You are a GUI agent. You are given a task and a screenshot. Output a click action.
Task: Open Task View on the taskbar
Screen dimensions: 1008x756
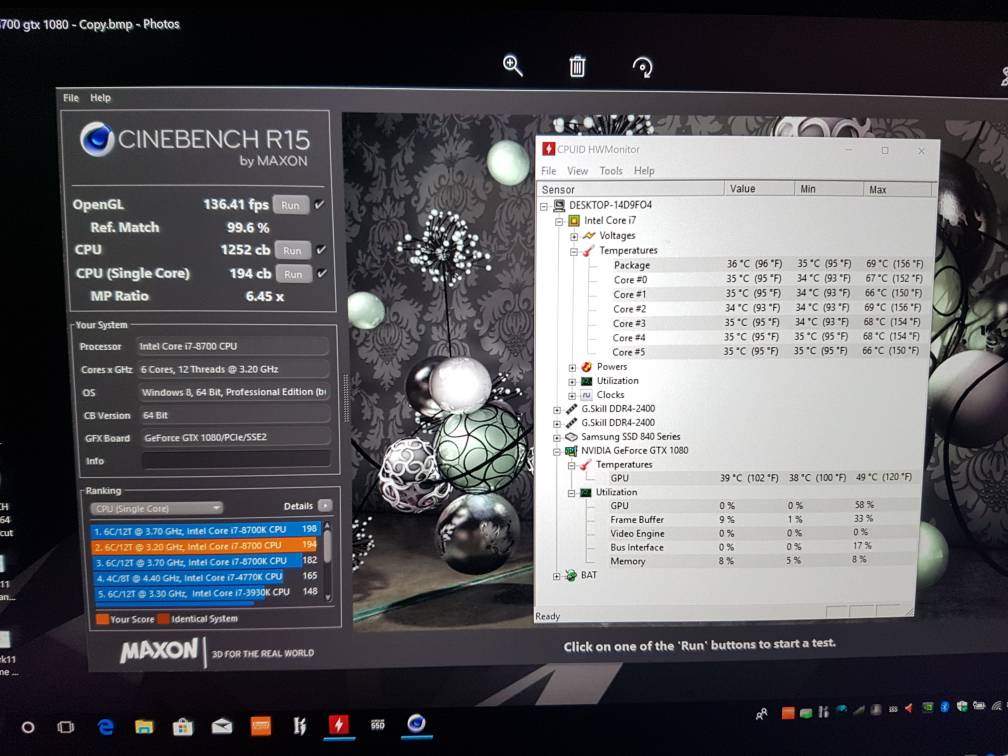point(65,727)
